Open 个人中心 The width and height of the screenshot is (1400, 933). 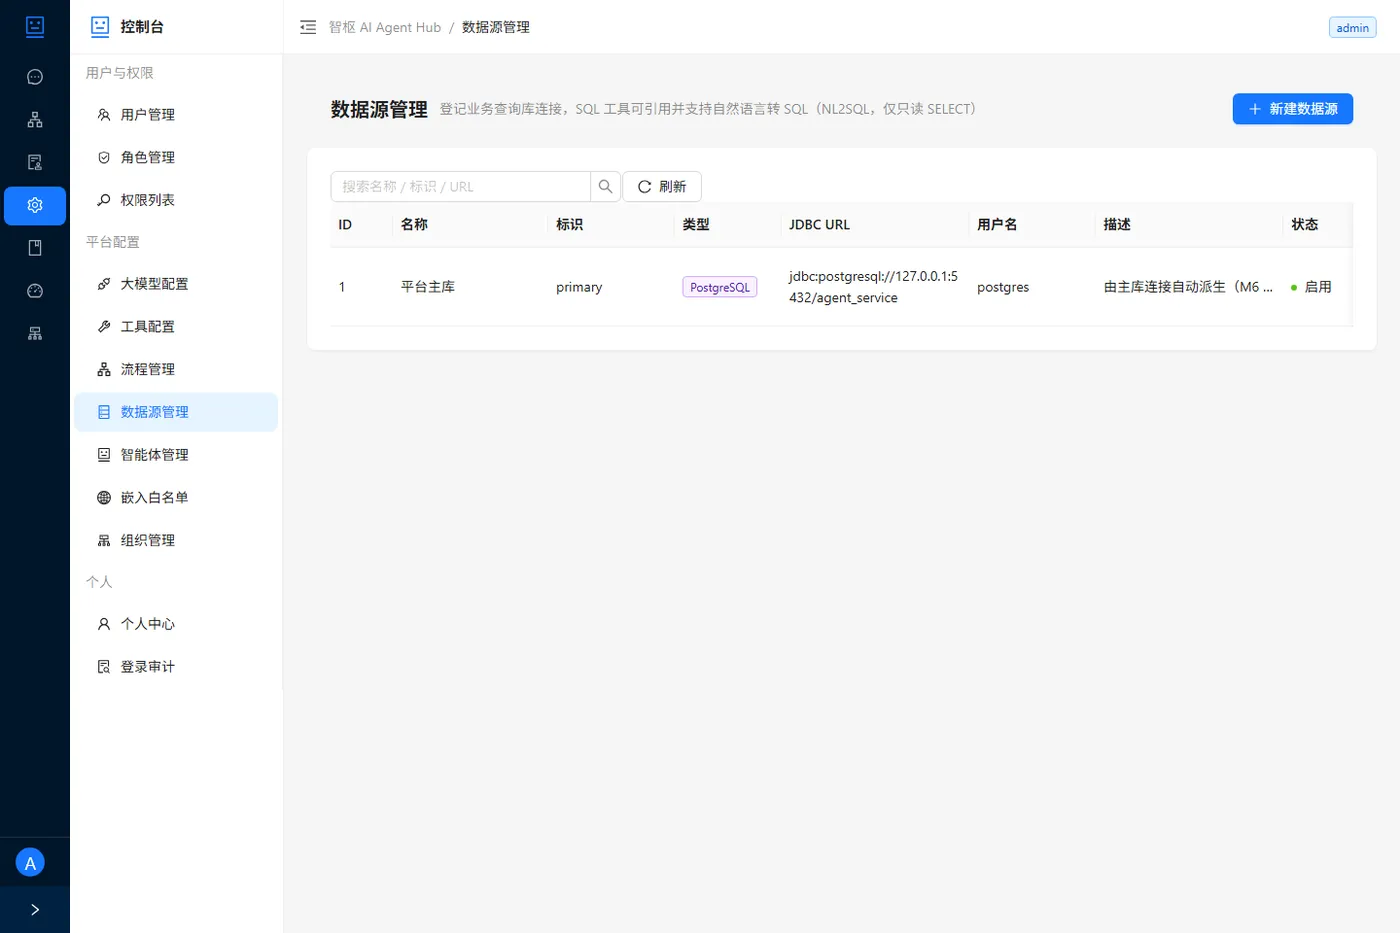coord(176,624)
